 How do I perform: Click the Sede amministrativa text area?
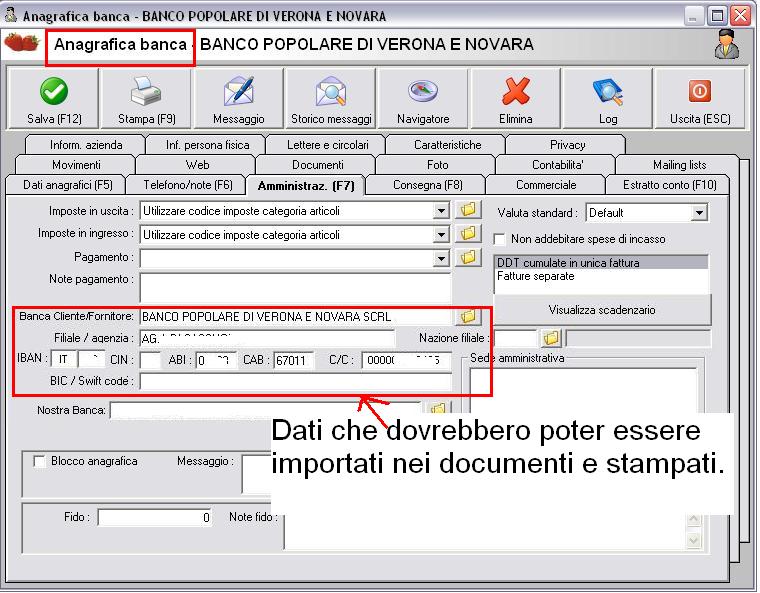coord(584,391)
